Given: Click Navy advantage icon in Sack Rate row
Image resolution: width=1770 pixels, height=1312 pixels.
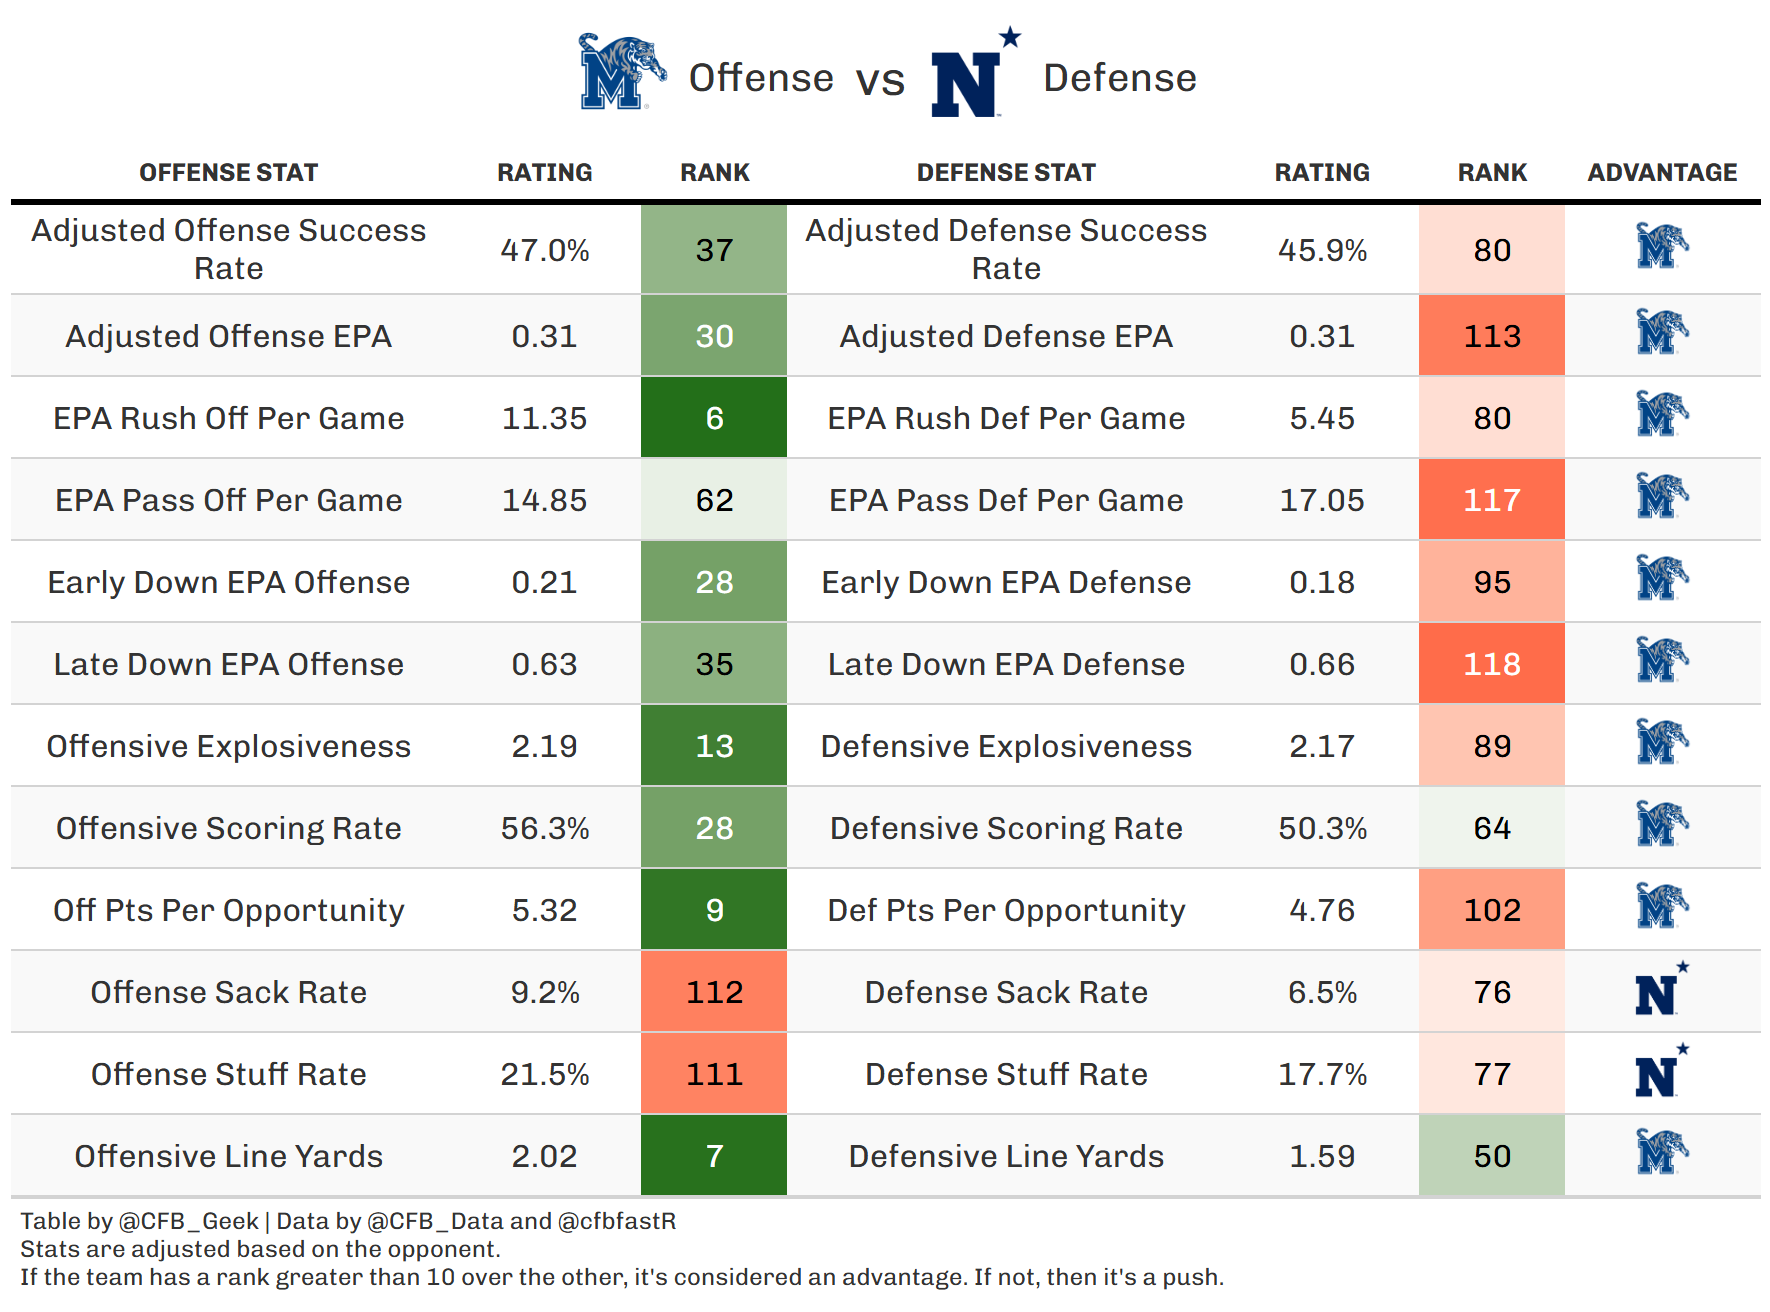Looking at the screenshot, I should [x=1661, y=990].
